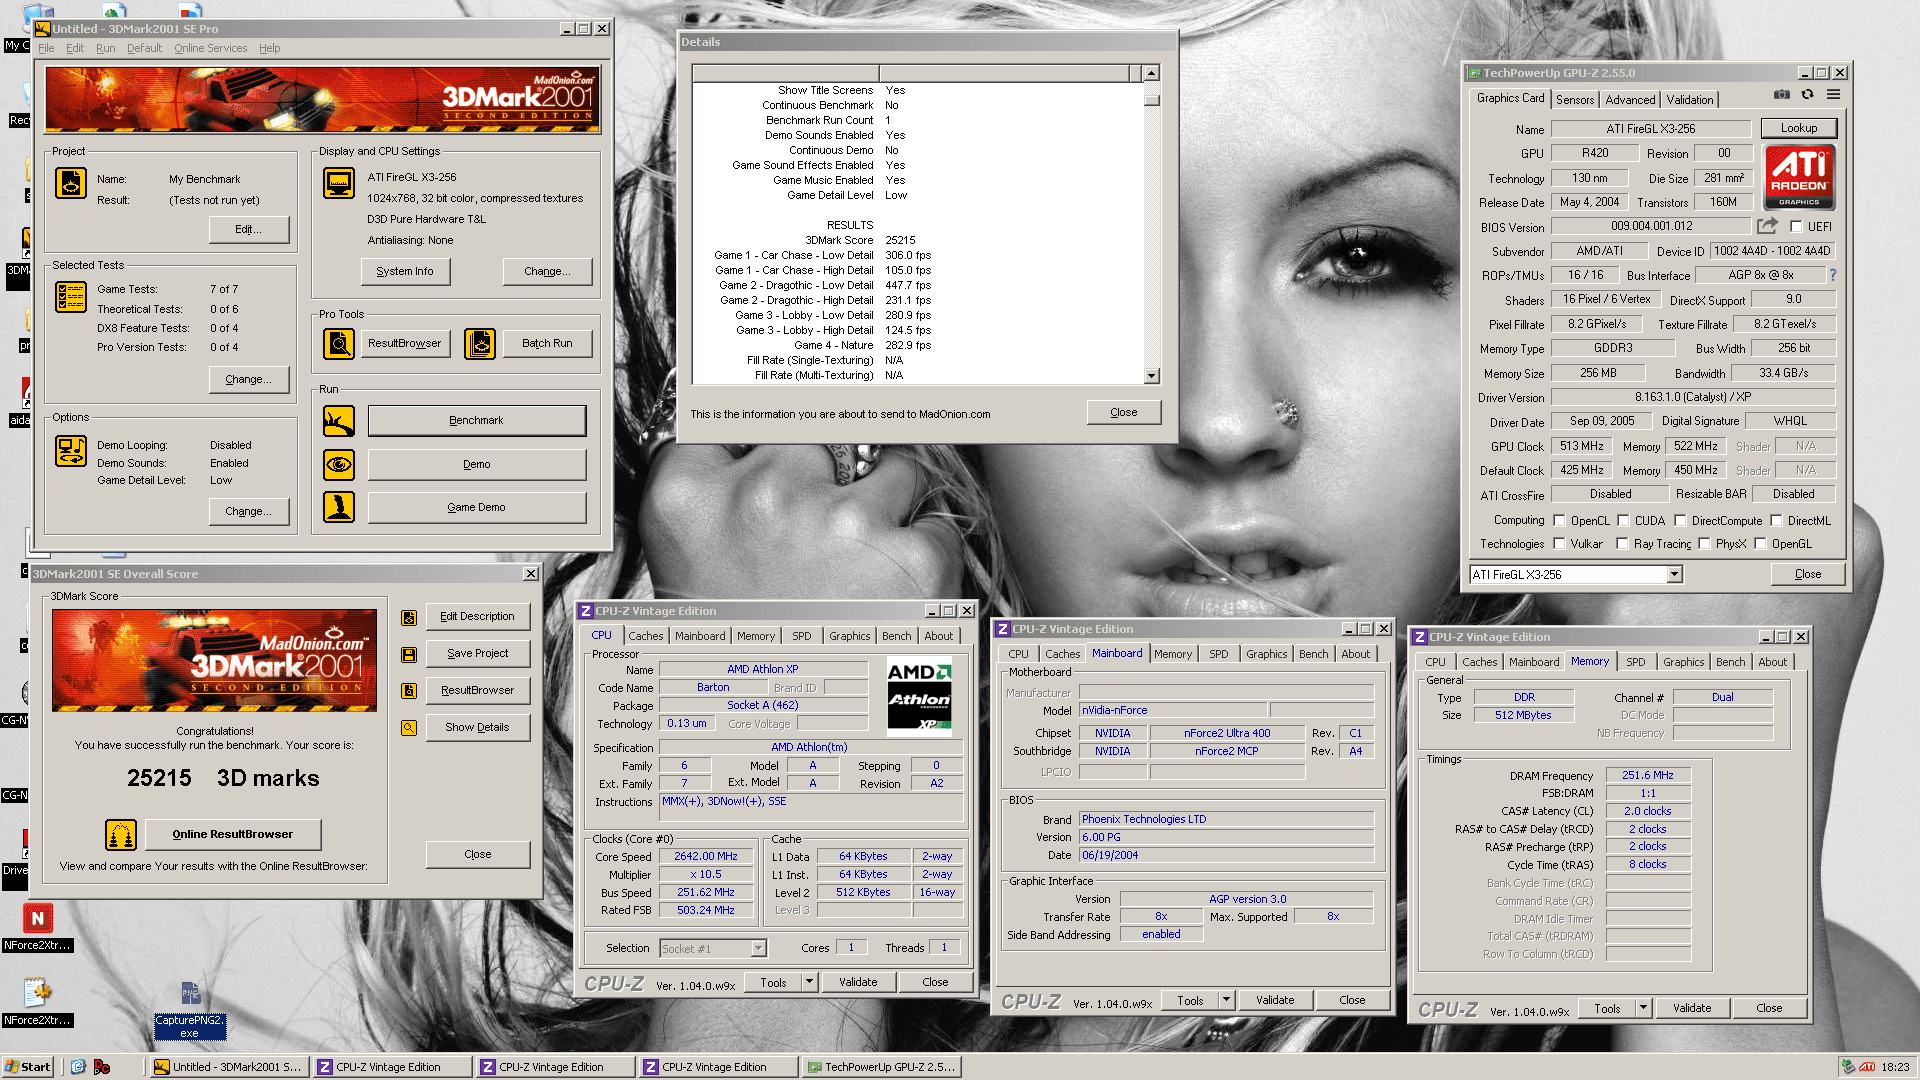
Task: Click the AGP bus interface question mark
Action: (1833, 275)
